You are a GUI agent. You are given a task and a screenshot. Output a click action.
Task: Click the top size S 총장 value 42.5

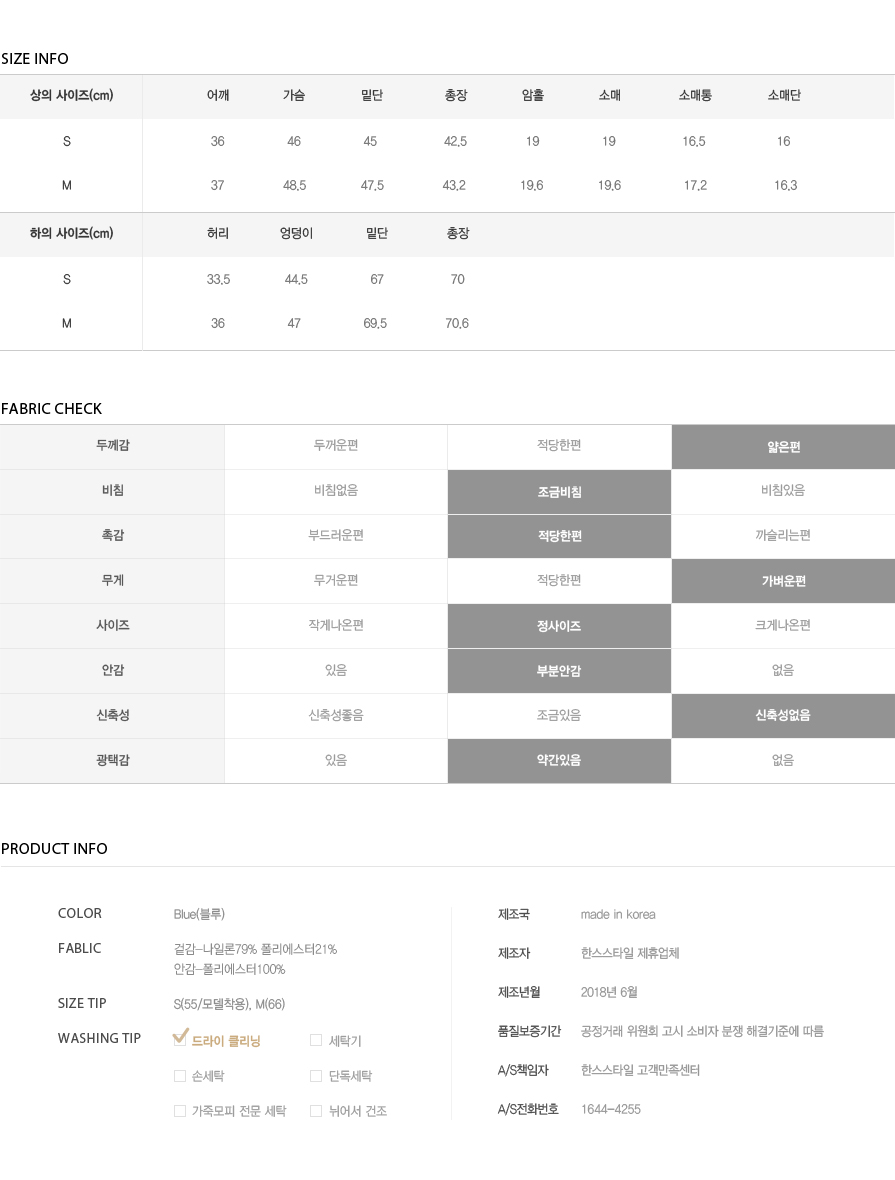455,141
